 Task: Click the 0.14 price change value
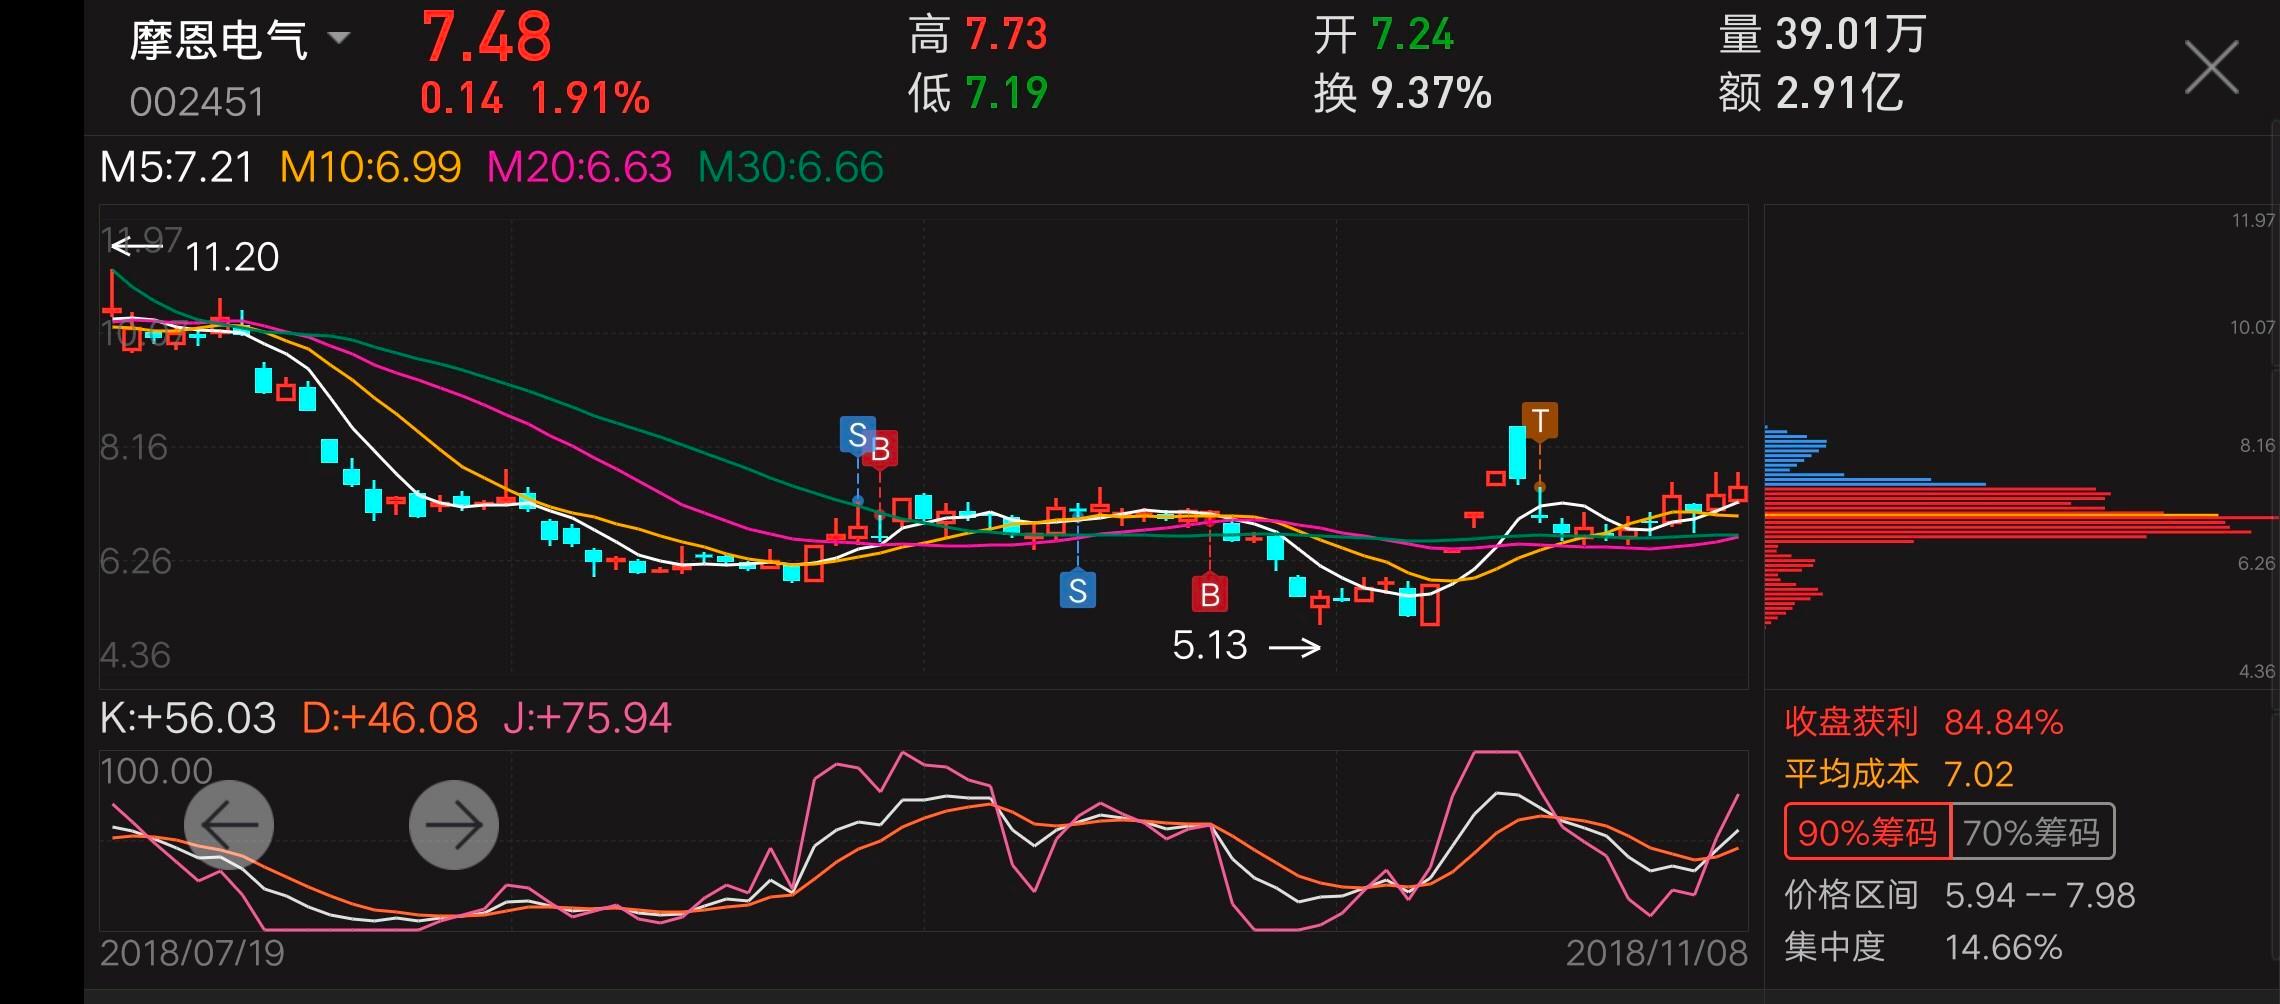pos(461,98)
